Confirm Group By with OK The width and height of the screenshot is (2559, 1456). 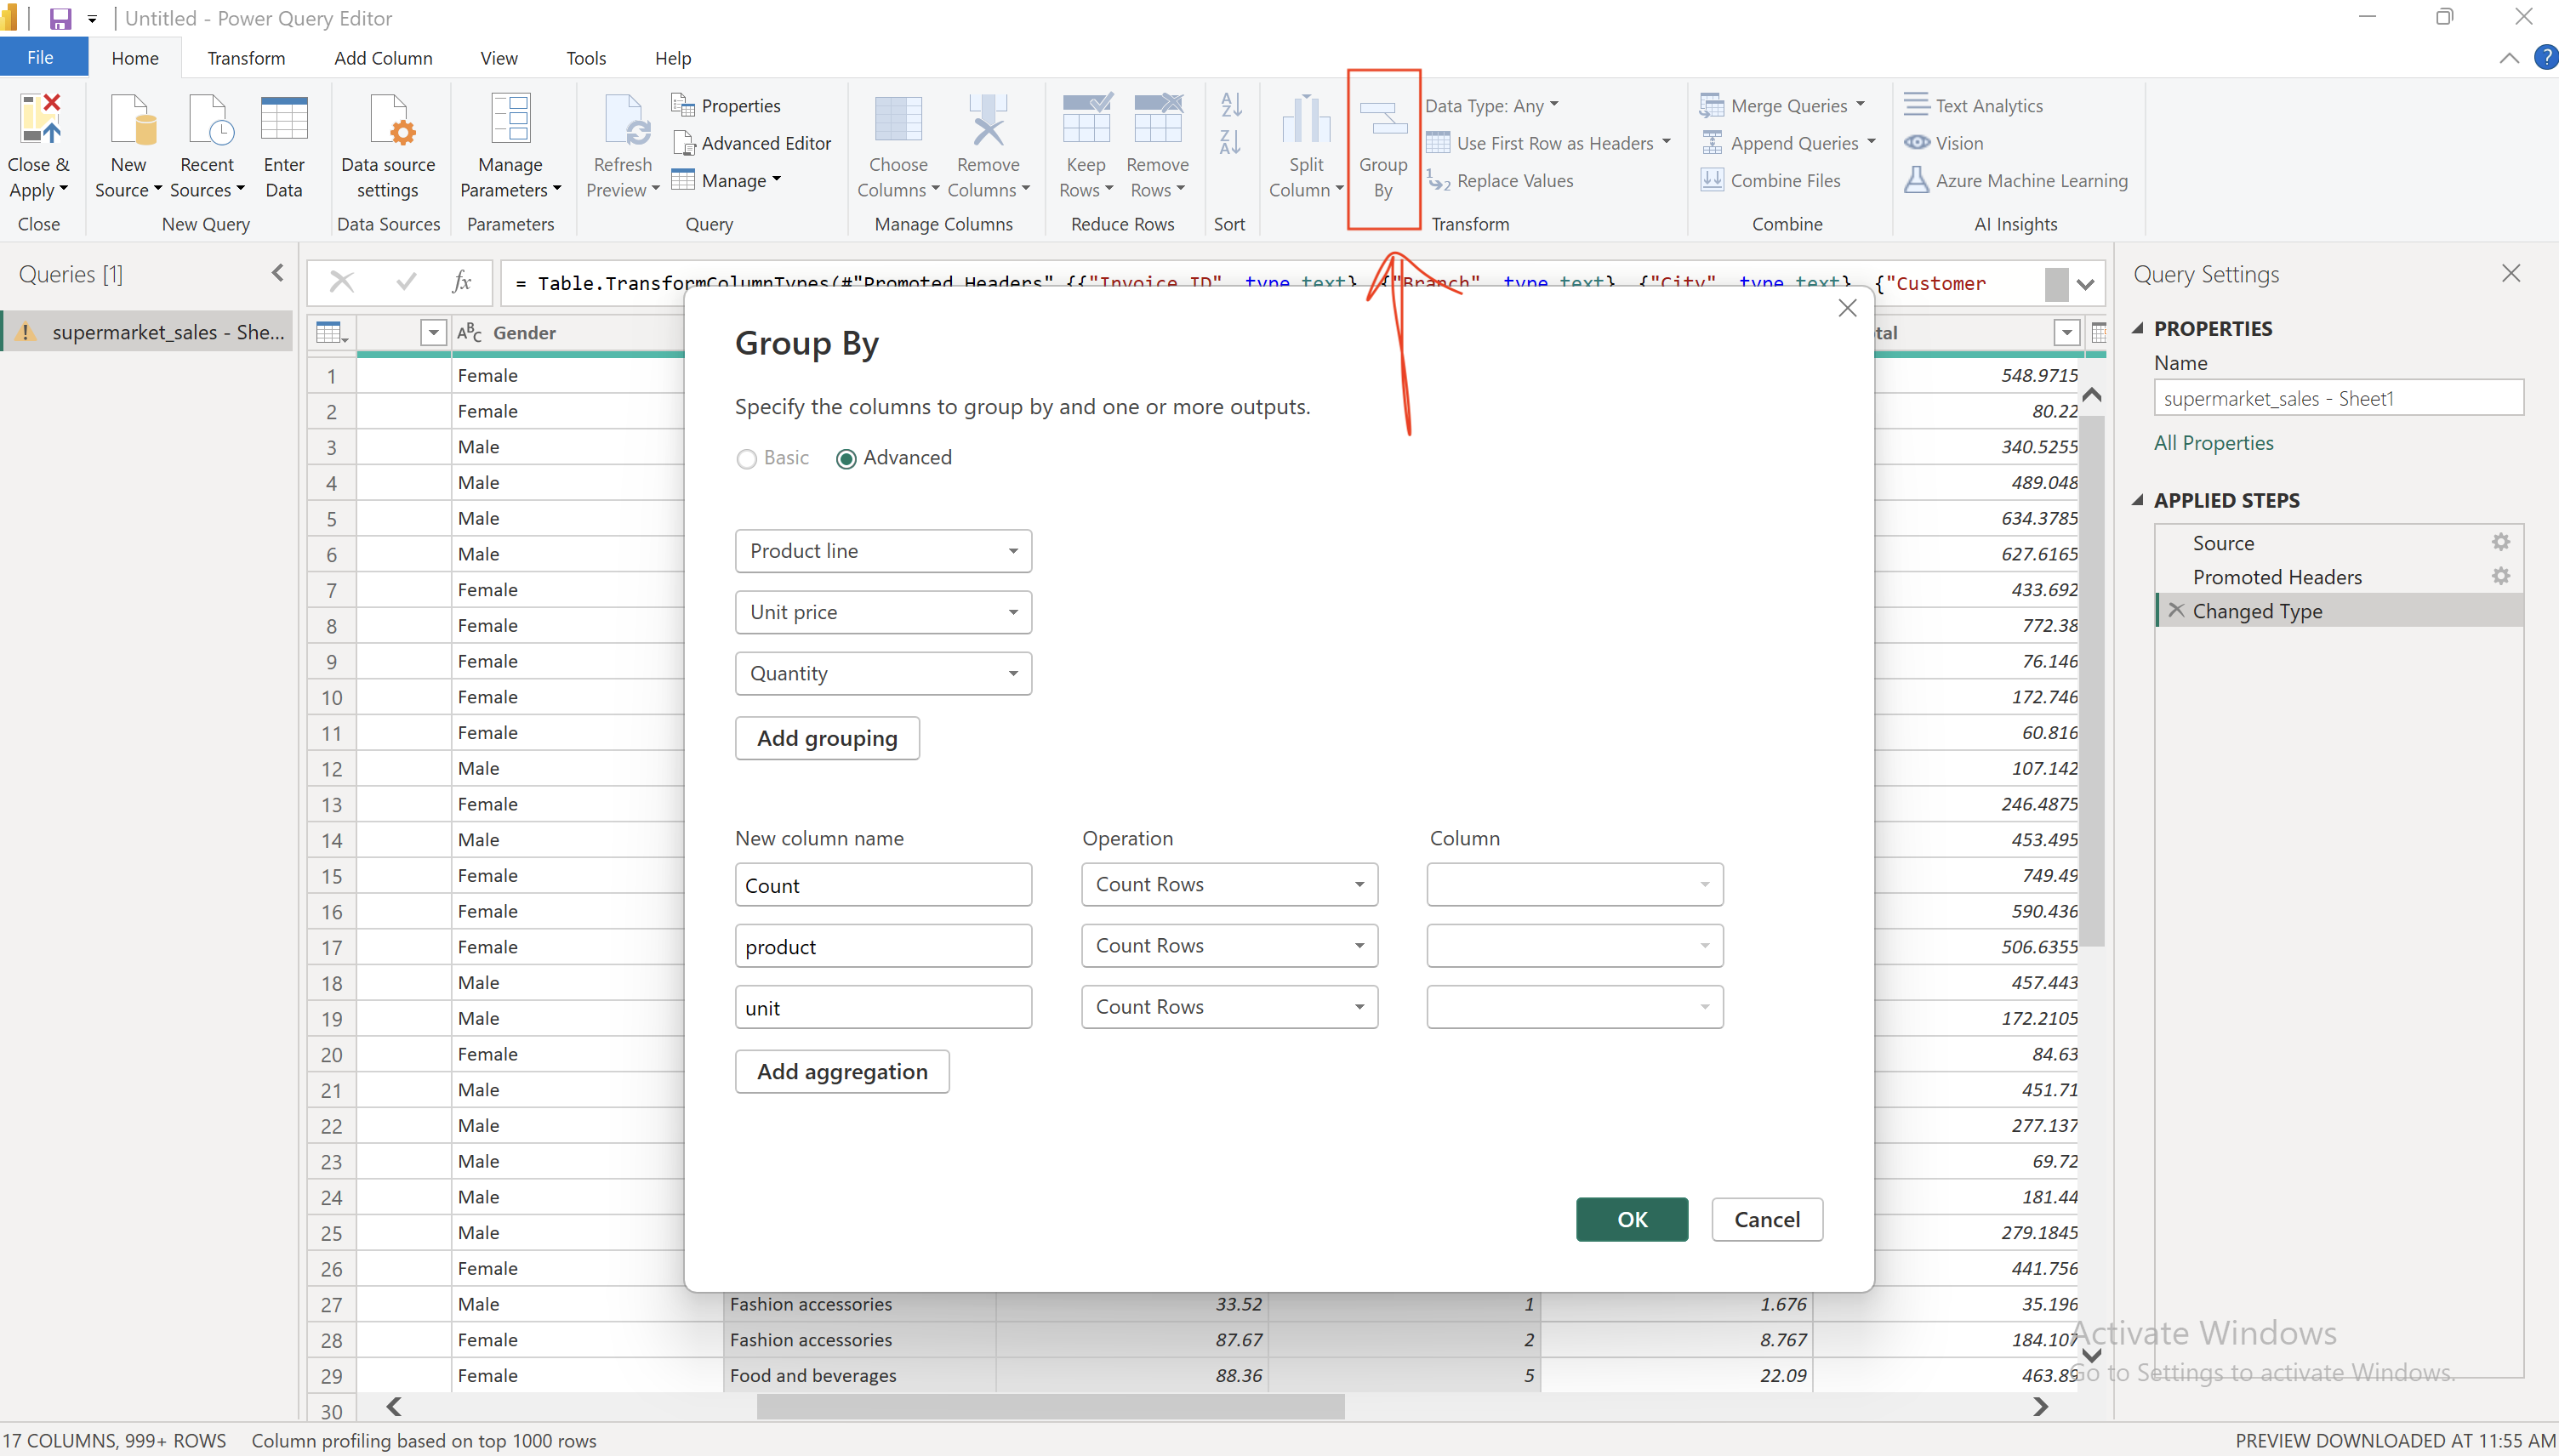pos(1632,1219)
